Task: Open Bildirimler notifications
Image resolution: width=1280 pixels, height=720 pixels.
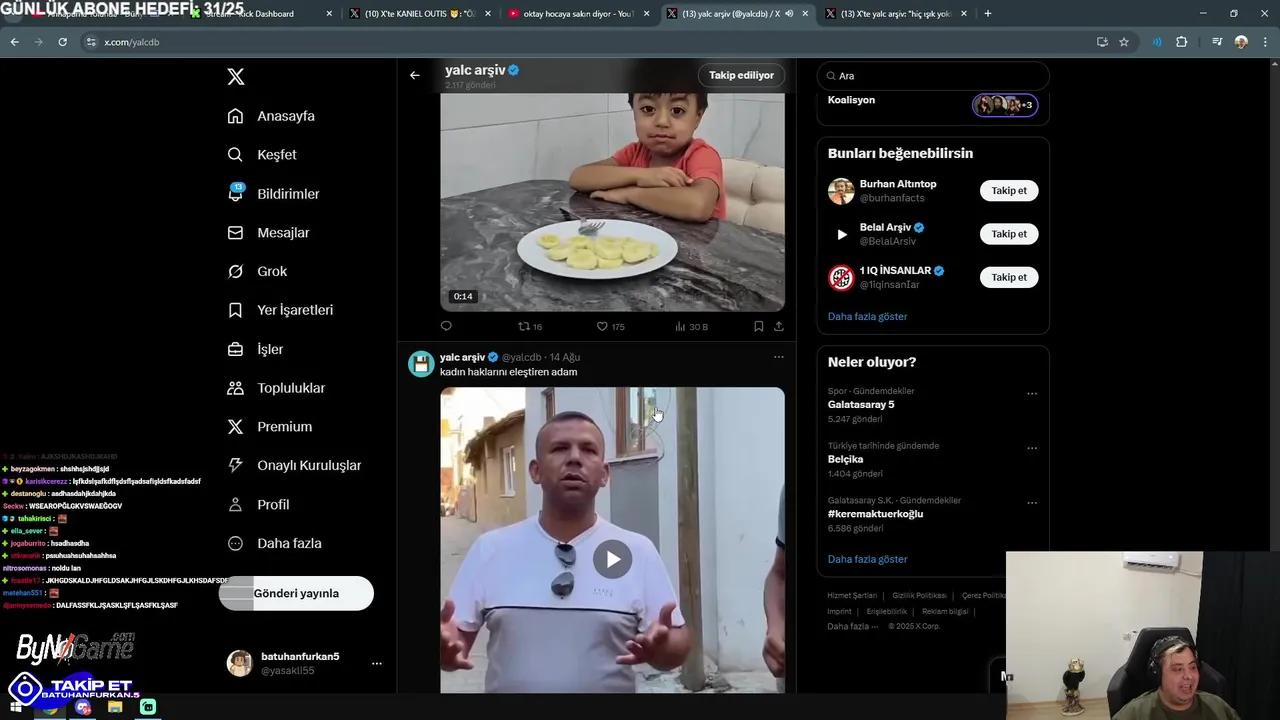Action: (x=273, y=194)
